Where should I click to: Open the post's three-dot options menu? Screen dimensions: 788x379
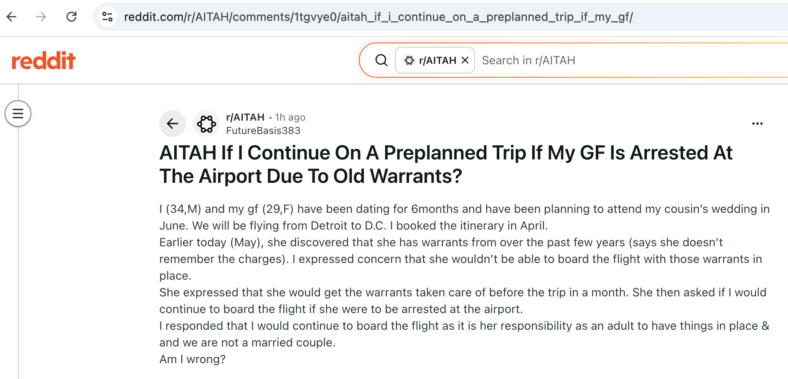coord(757,124)
